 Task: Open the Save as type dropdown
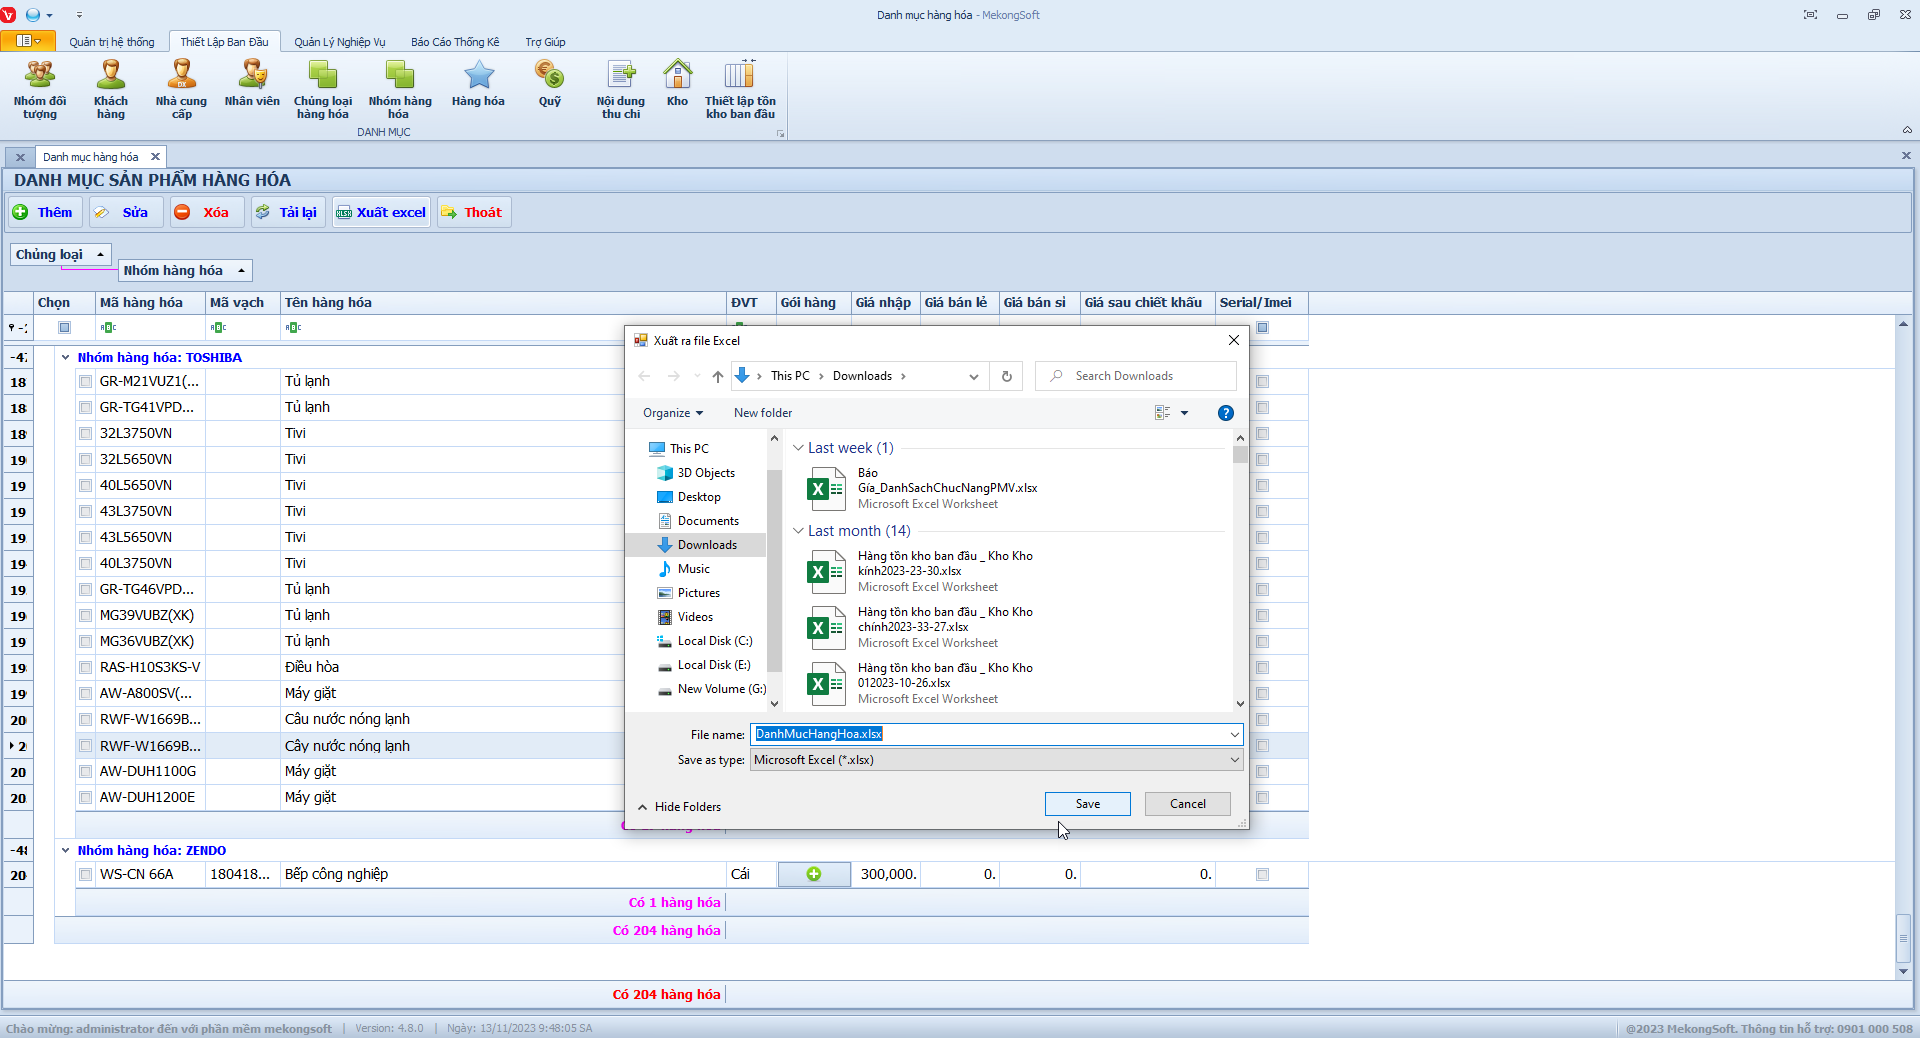[996, 760]
